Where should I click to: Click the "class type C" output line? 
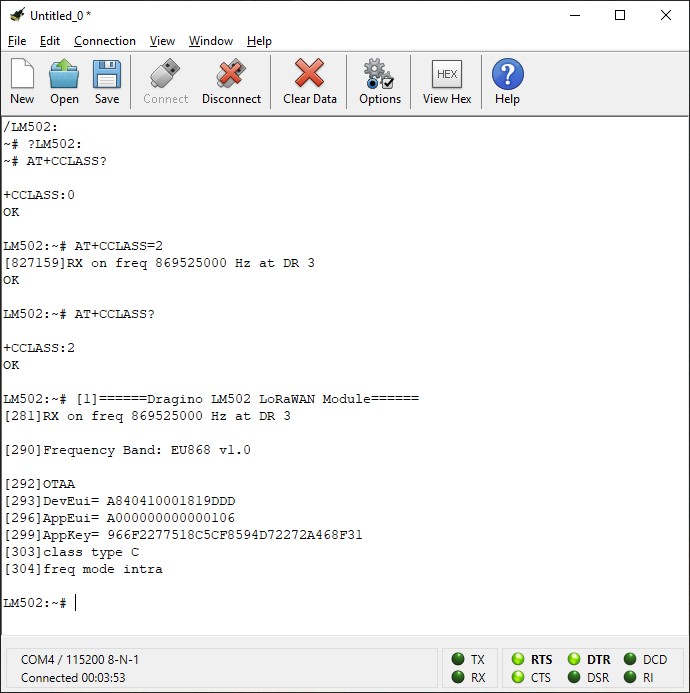tap(72, 552)
